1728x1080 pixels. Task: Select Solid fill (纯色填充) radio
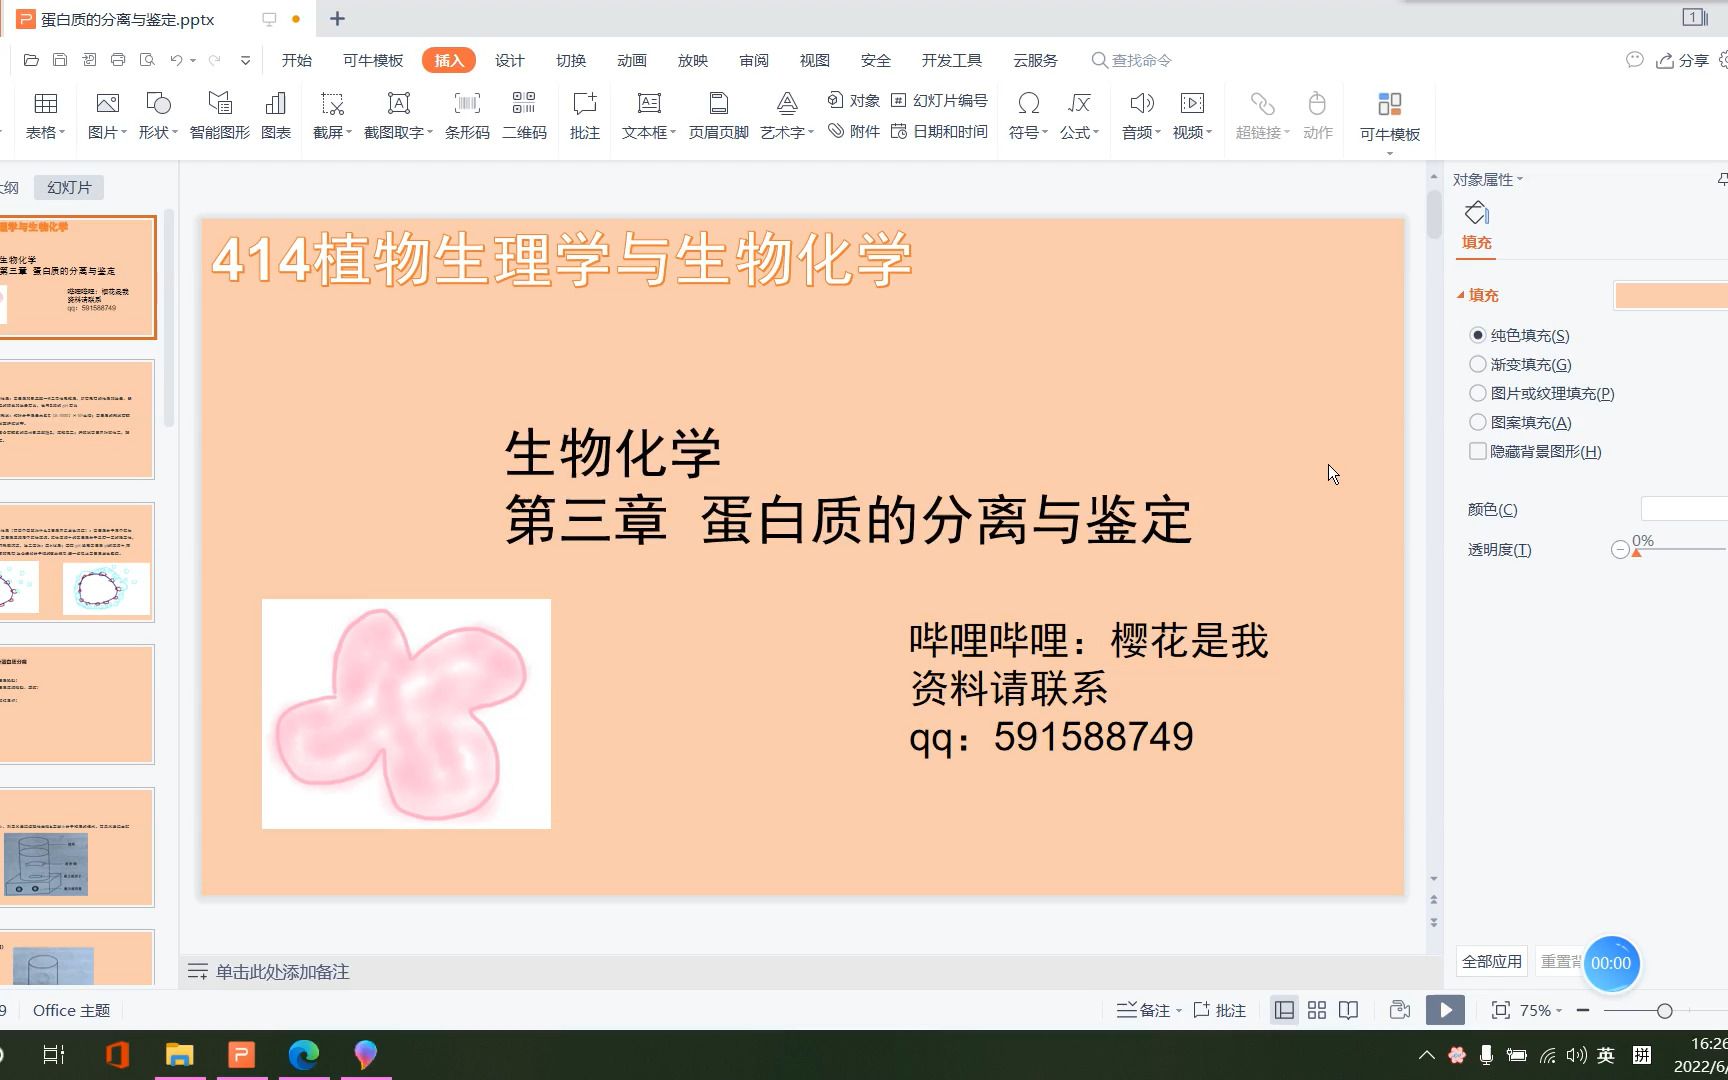tap(1478, 335)
